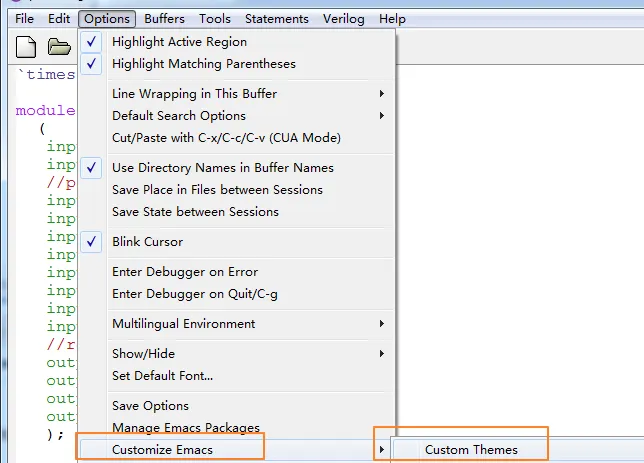Enable Enter Debugger on Error

[x=184, y=272]
